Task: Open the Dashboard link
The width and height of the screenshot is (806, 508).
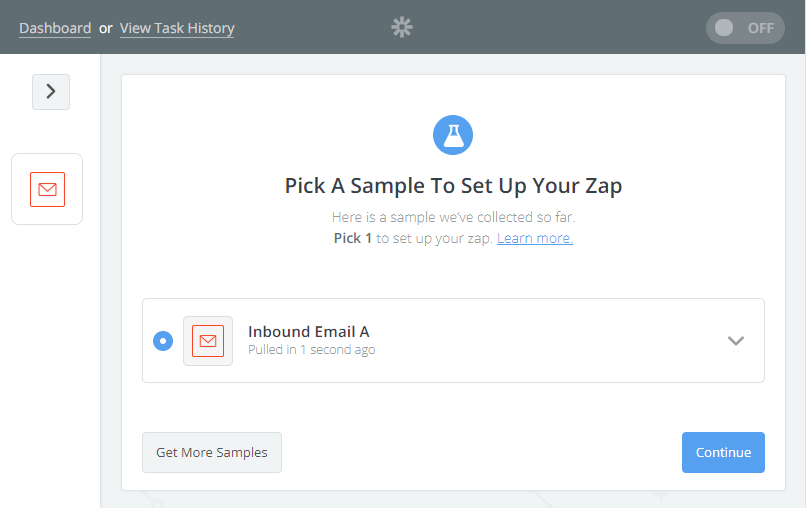Action: 55,28
